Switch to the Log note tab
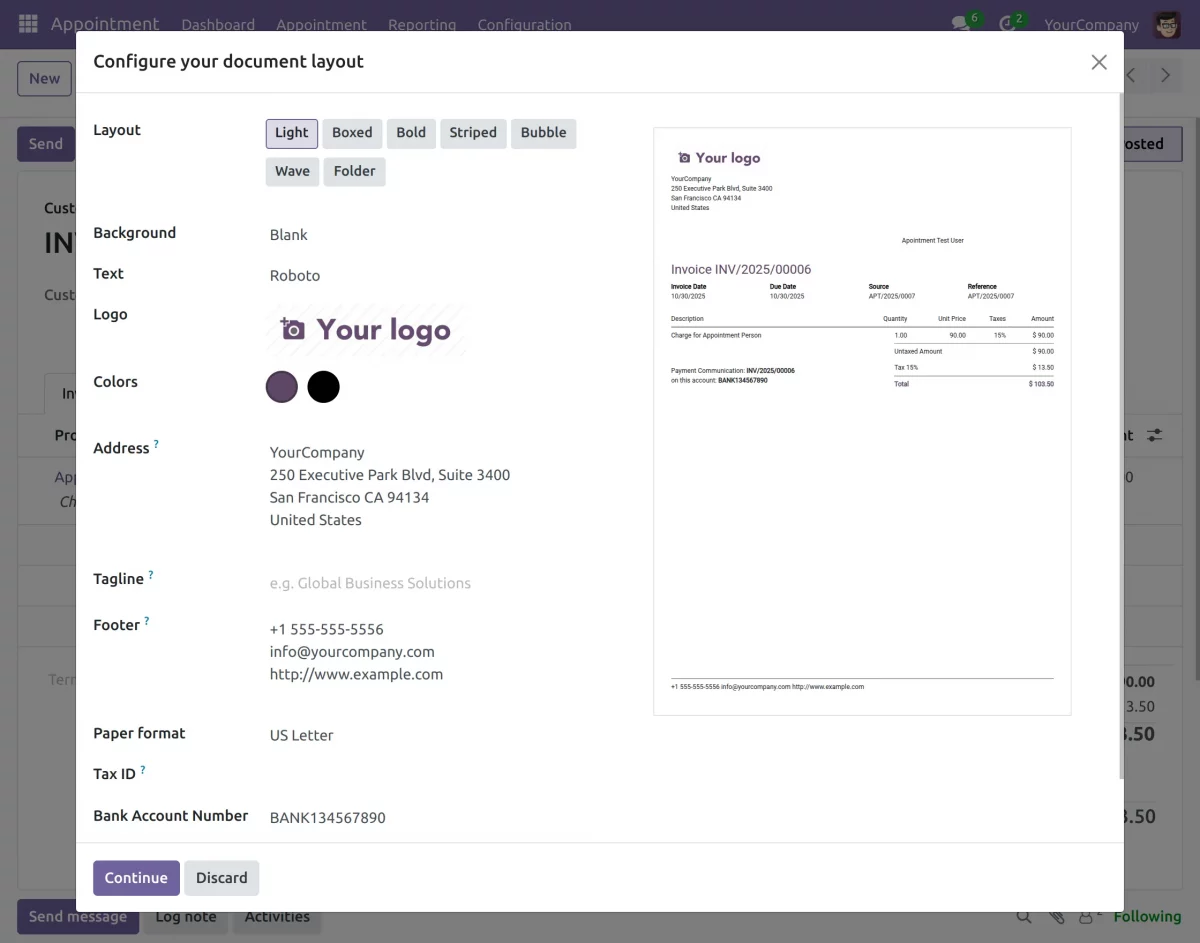The width and height of the screenshot is (1200, 943). [185, 916]
